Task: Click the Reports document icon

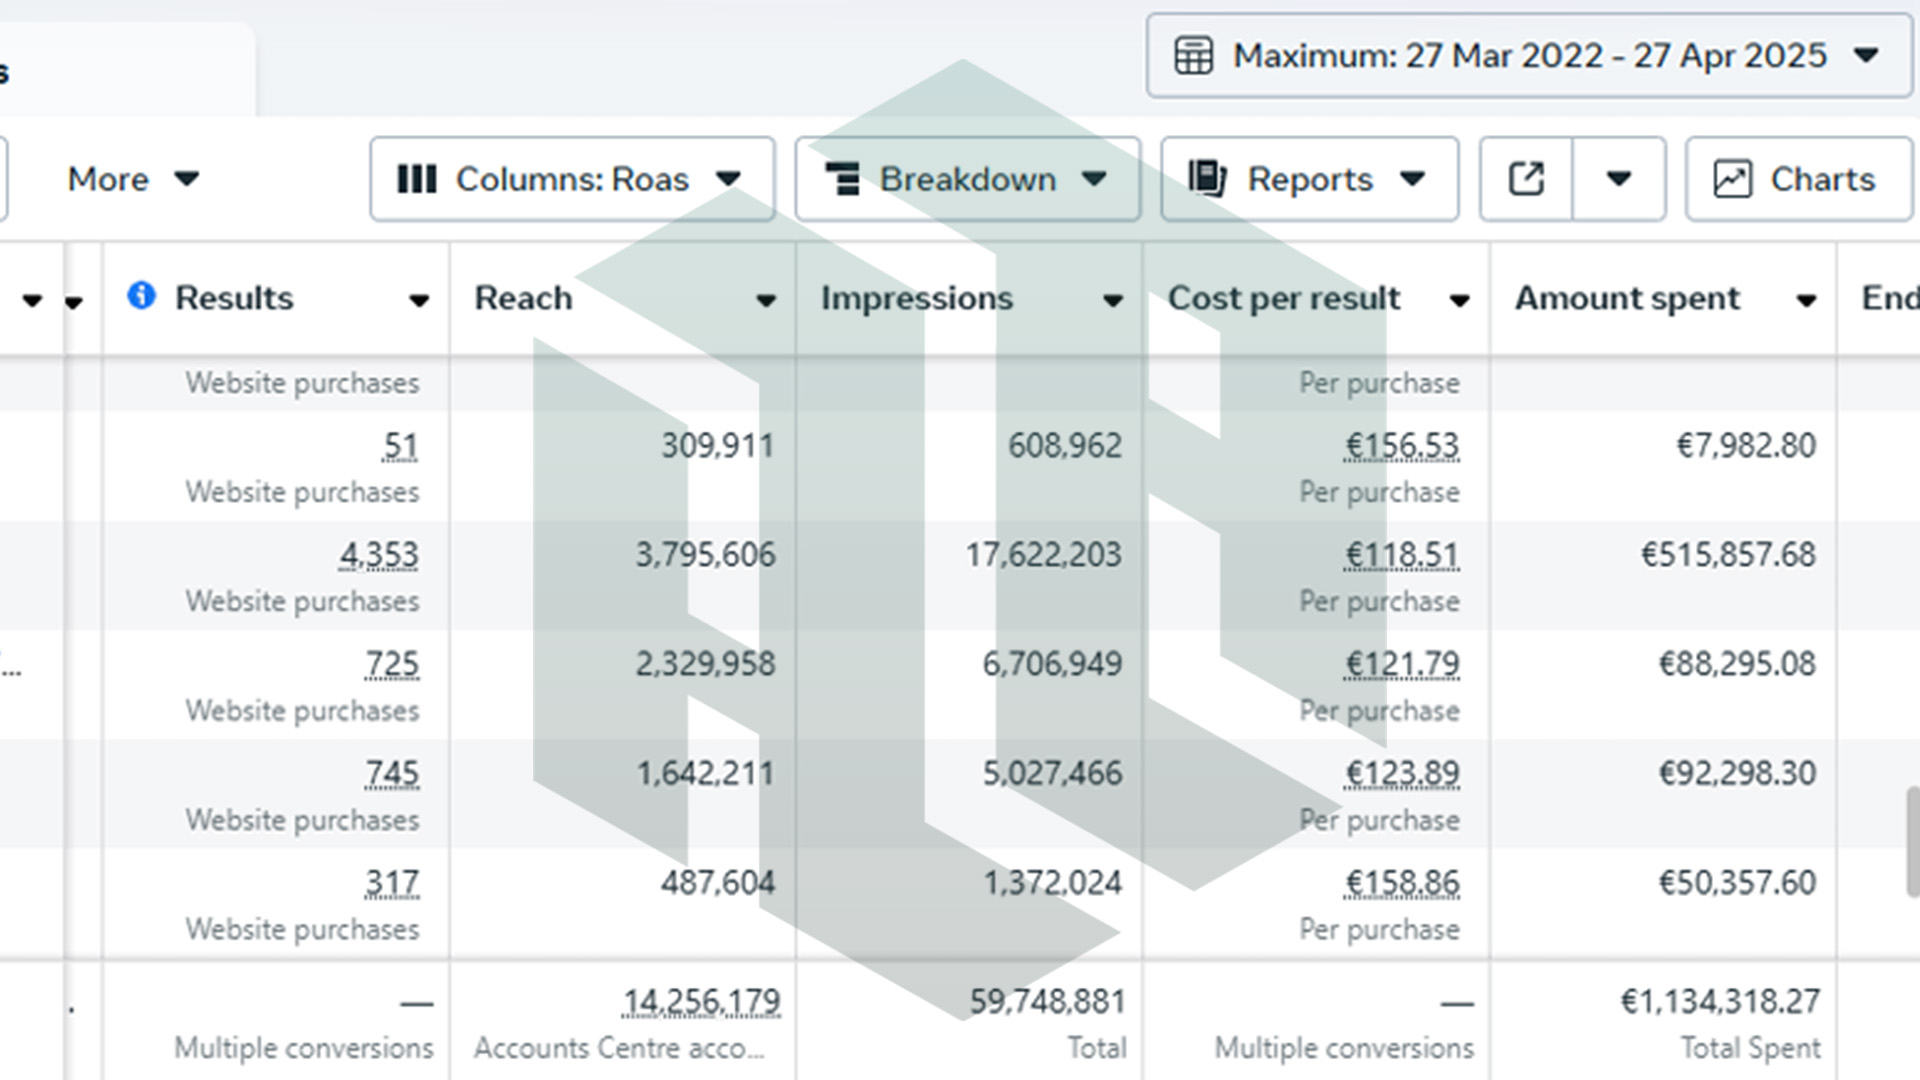Action: coord(1207,178)
